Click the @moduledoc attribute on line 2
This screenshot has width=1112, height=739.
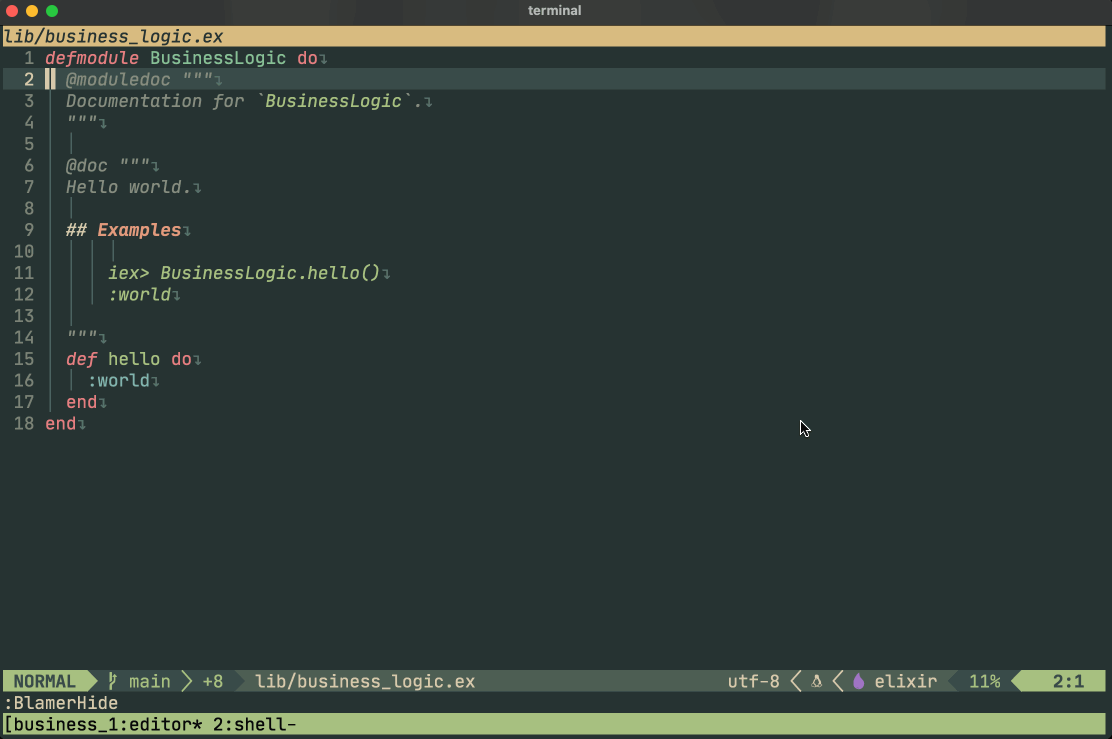click(118, 79)
